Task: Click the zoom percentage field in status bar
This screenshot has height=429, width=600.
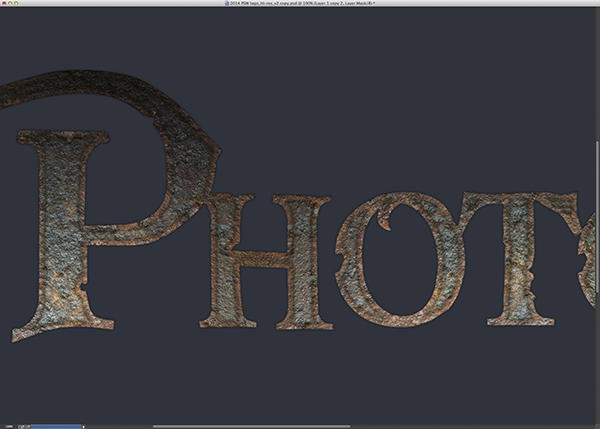Action: [x=9, y=426]
